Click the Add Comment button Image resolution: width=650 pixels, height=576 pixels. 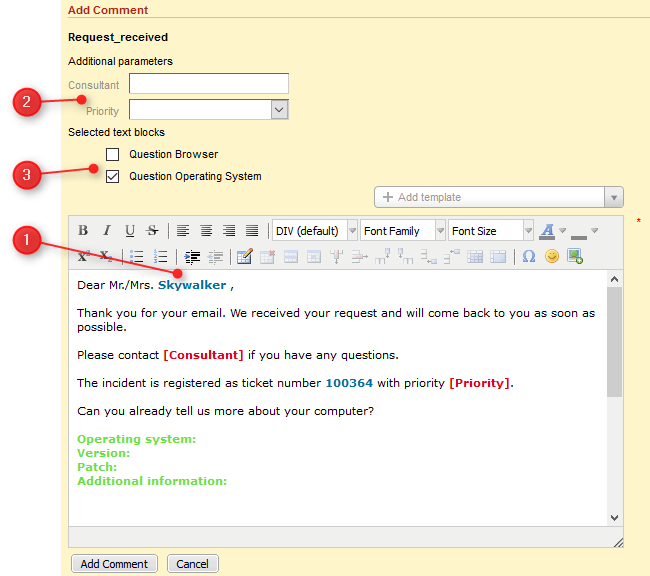click(x=114, y=564)
